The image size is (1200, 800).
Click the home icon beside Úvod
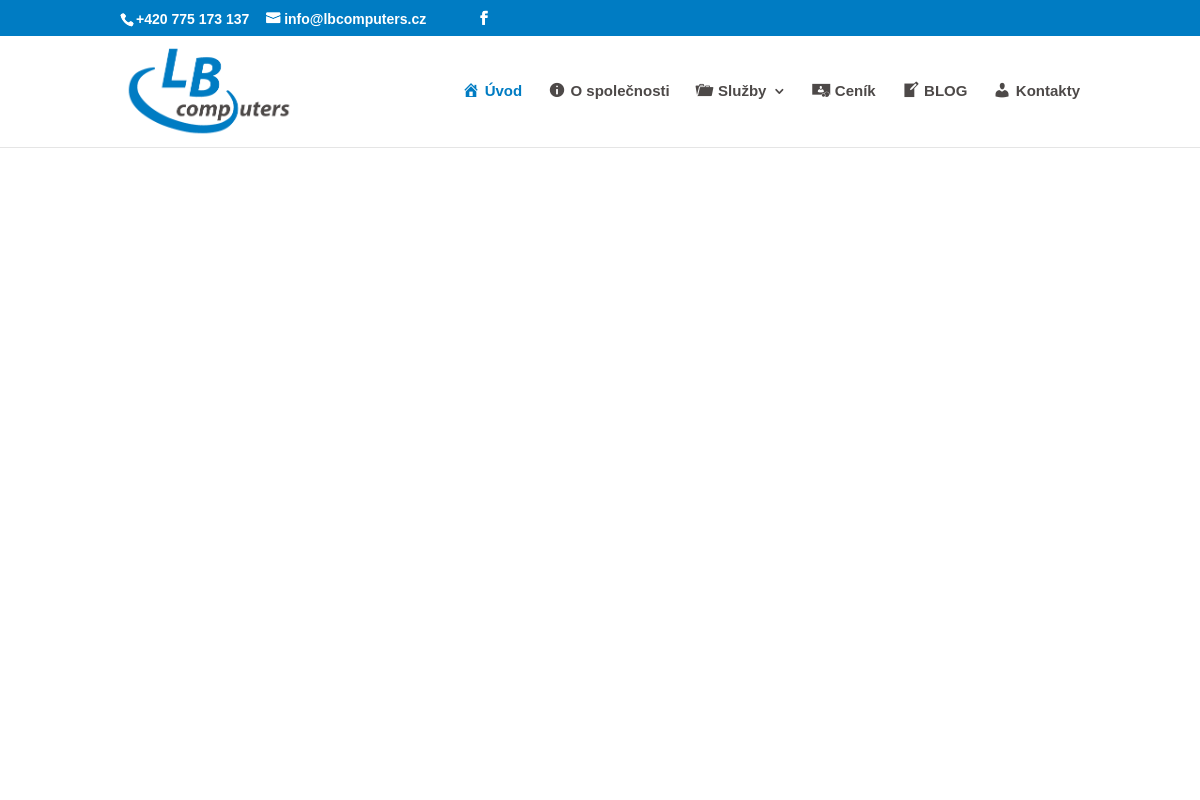471,90
